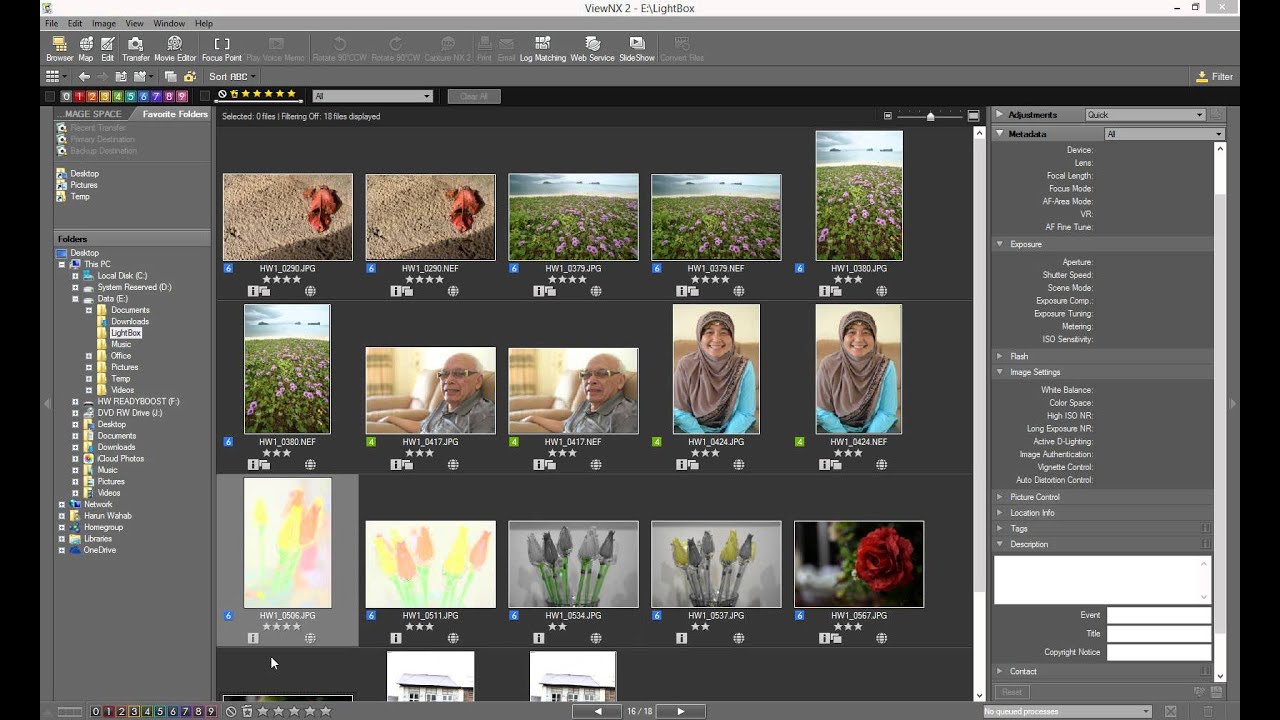Expand the Flash metadata section

pyautogui.click(x=999, y=356)
